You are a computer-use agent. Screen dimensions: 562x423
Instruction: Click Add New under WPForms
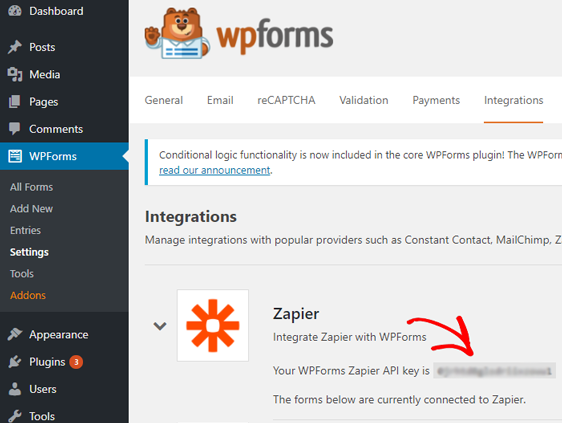[32, 209]
